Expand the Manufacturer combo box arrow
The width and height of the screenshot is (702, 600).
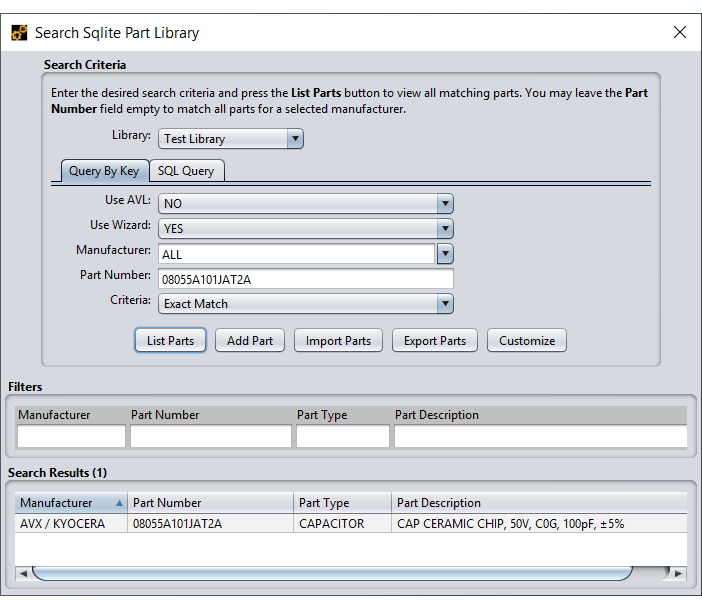445,254
